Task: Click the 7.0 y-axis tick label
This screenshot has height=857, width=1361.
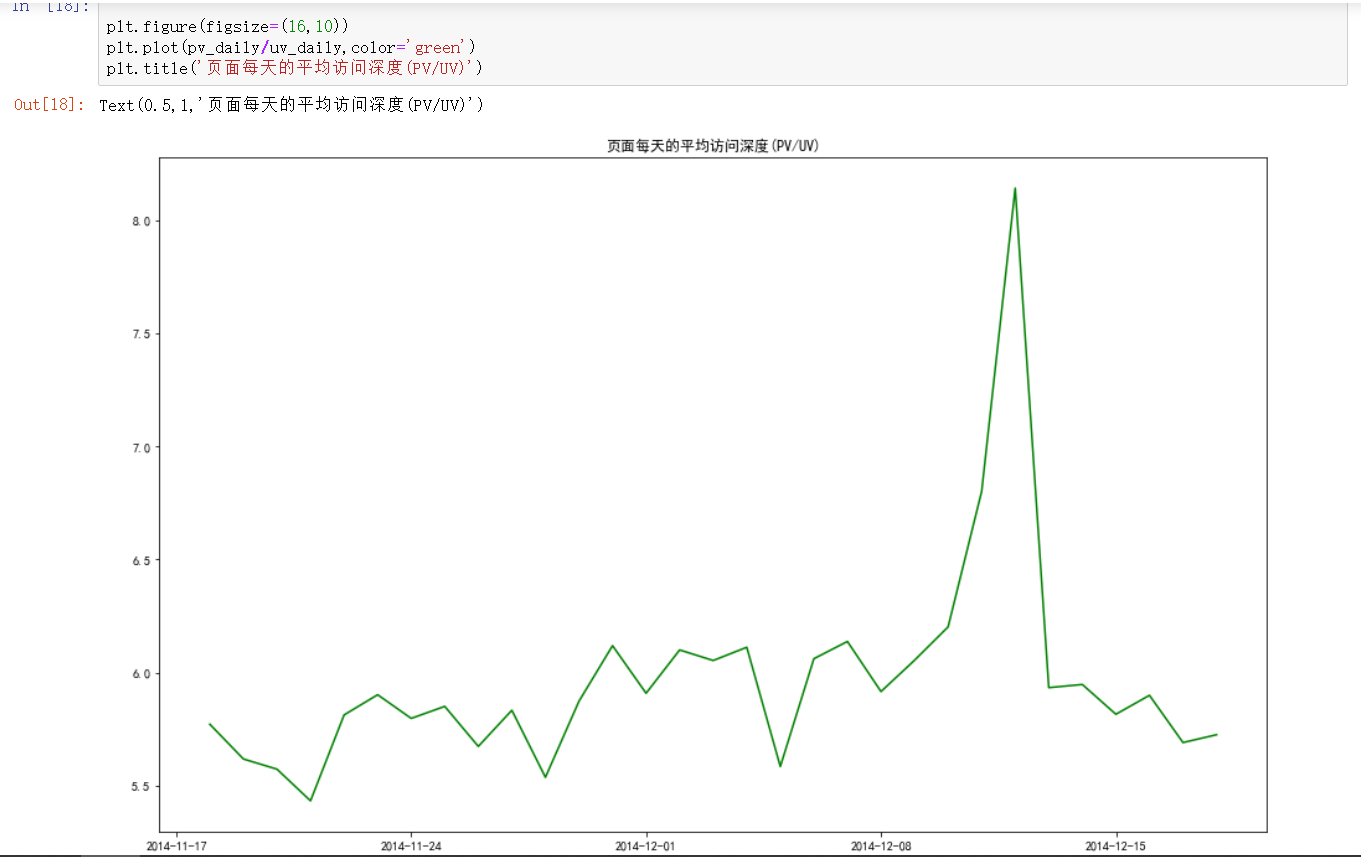Action: click(x=139, y=447)
